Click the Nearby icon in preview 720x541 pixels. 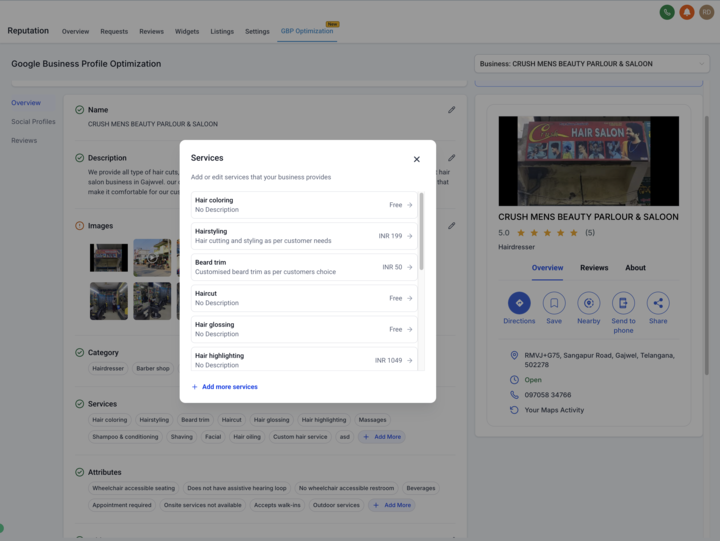coord(589,303)
